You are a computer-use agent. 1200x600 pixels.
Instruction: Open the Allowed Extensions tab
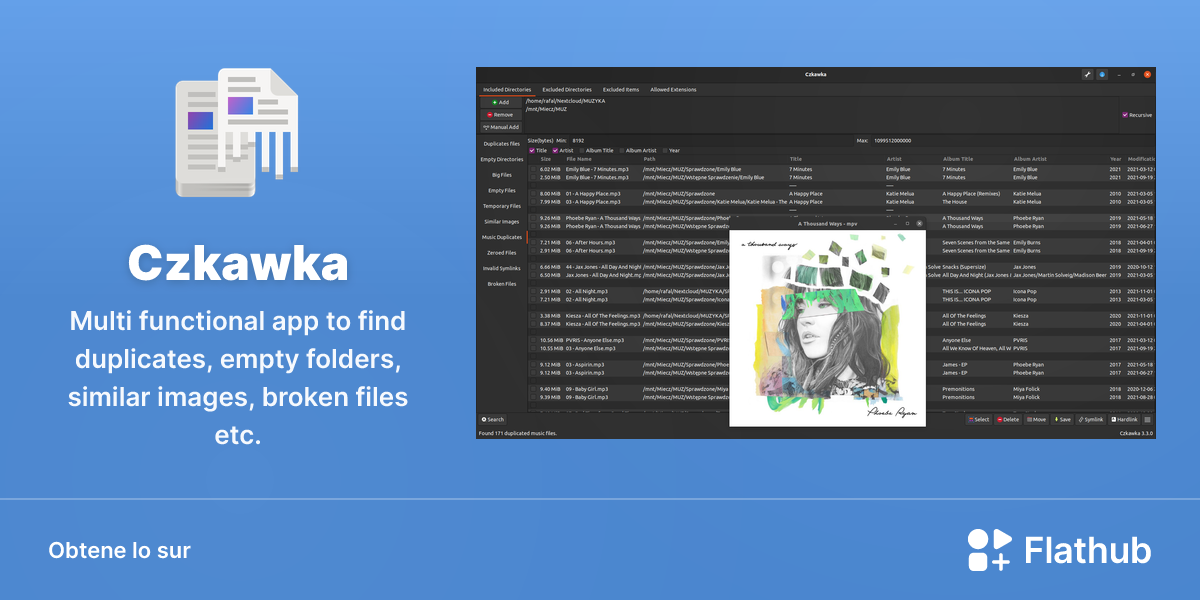tap(673, 90)
